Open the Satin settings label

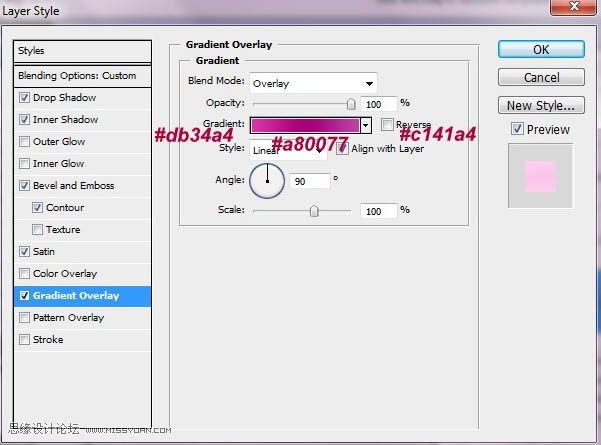44,251
